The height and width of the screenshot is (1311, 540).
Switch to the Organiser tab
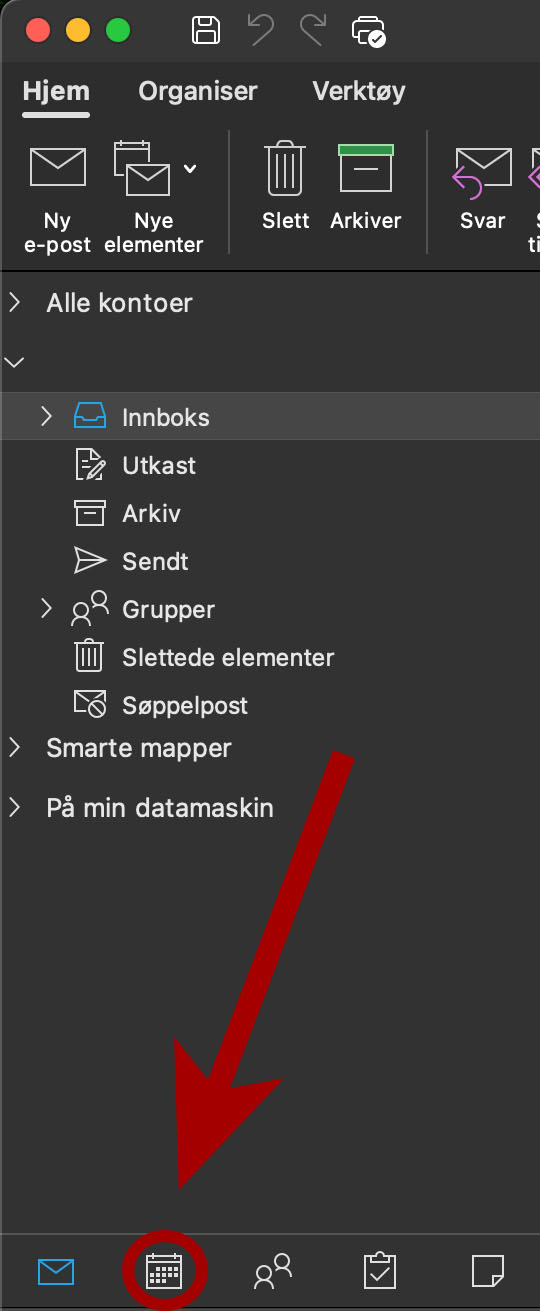click(198, 91)
